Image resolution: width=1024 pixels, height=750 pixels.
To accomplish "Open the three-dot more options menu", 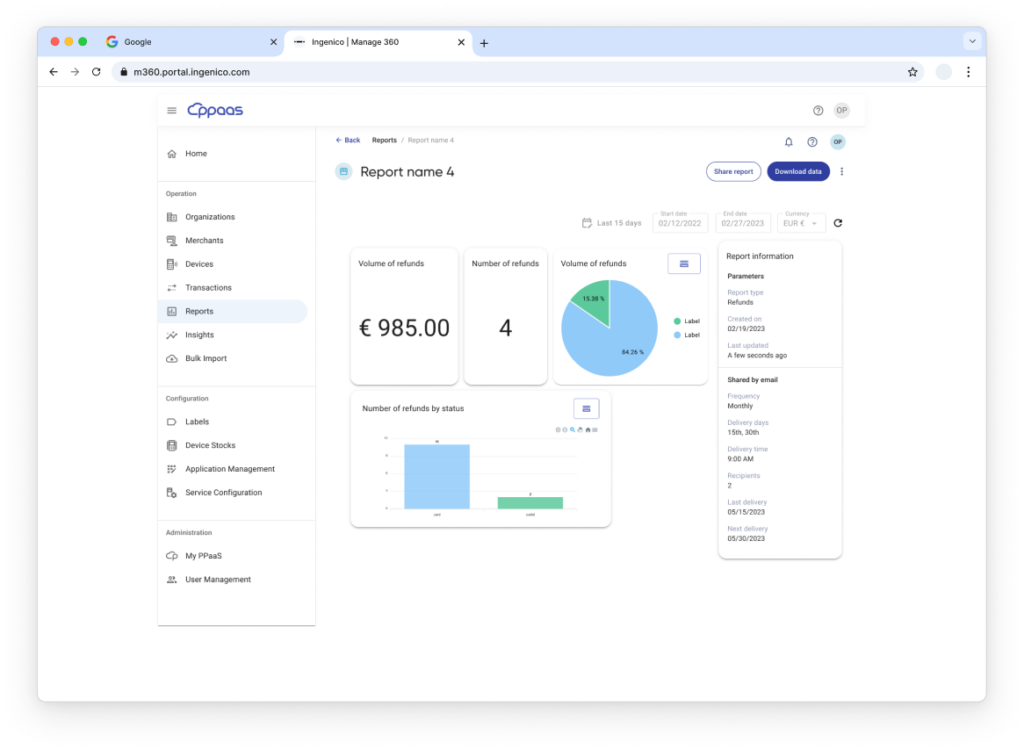I will click(x=842, y=172).
